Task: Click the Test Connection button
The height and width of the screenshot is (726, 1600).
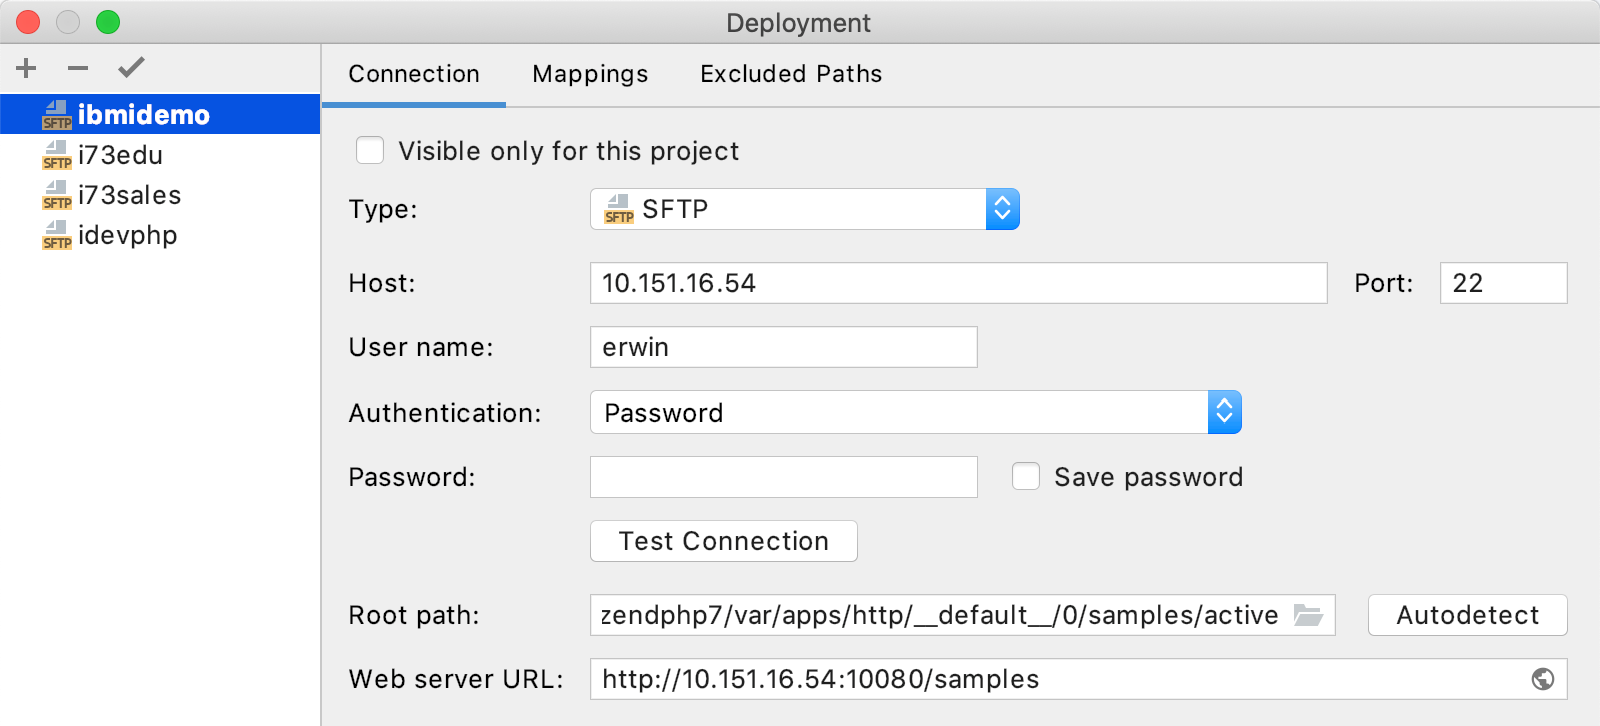Action: [724, 541]
